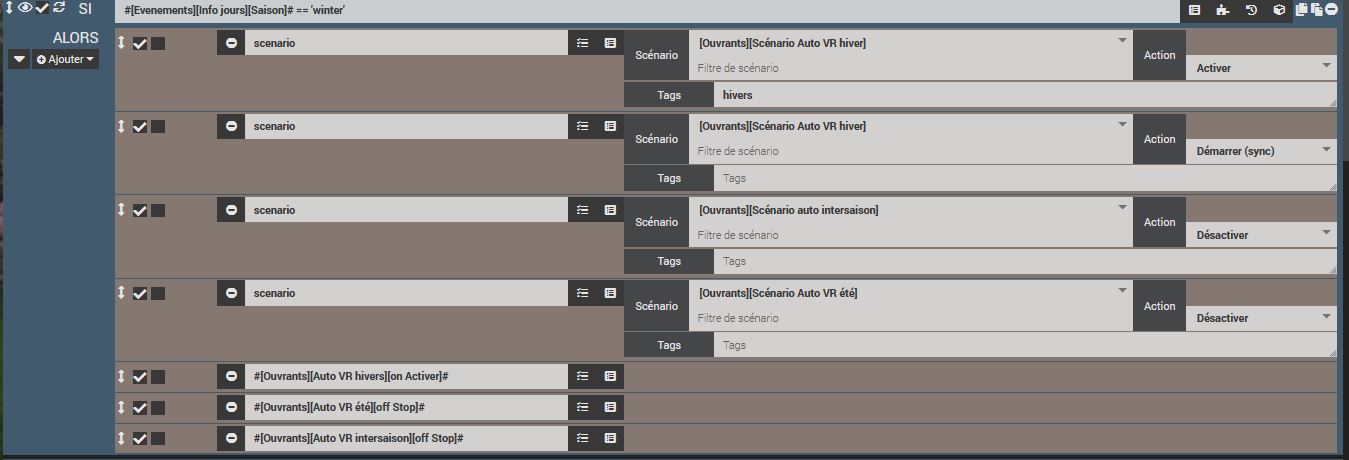Click the caret button left of Ajouter
This screenshot has height=460, width=1349.
[19, 60]
